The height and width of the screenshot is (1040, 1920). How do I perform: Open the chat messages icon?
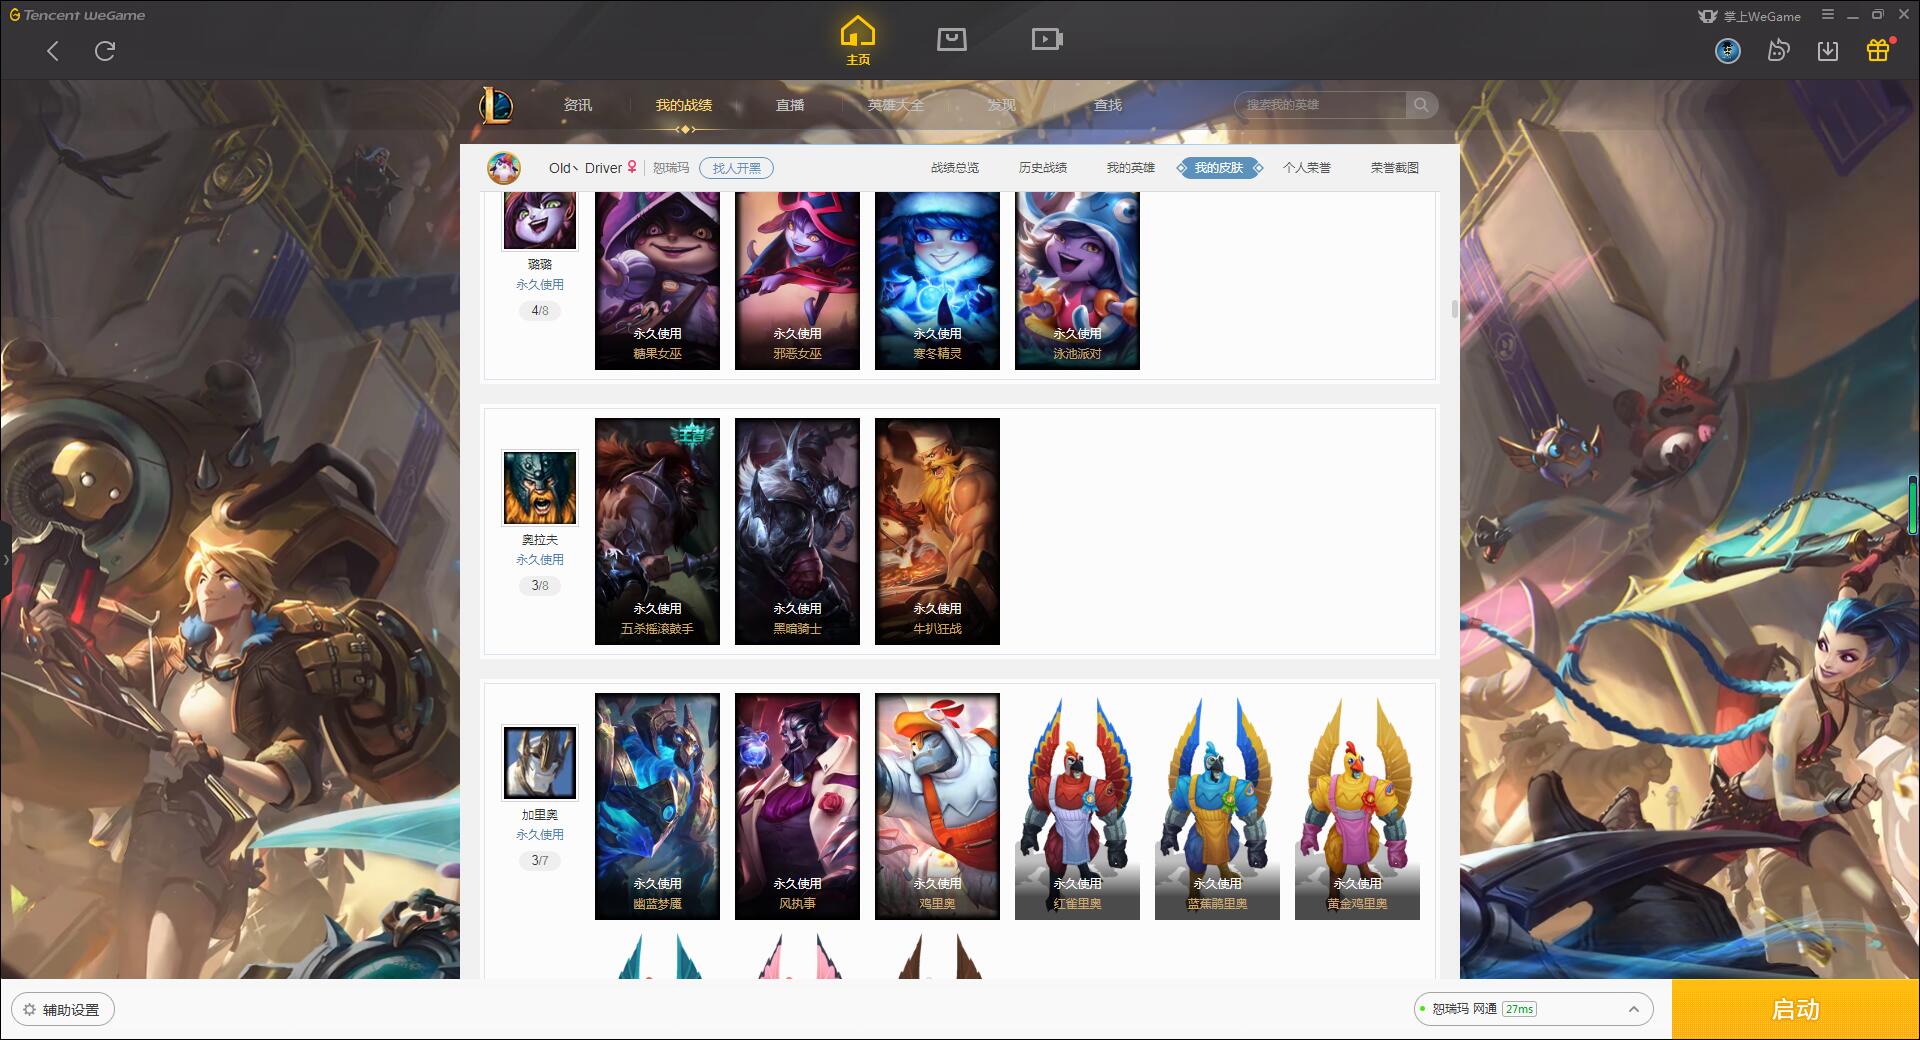1778,50
